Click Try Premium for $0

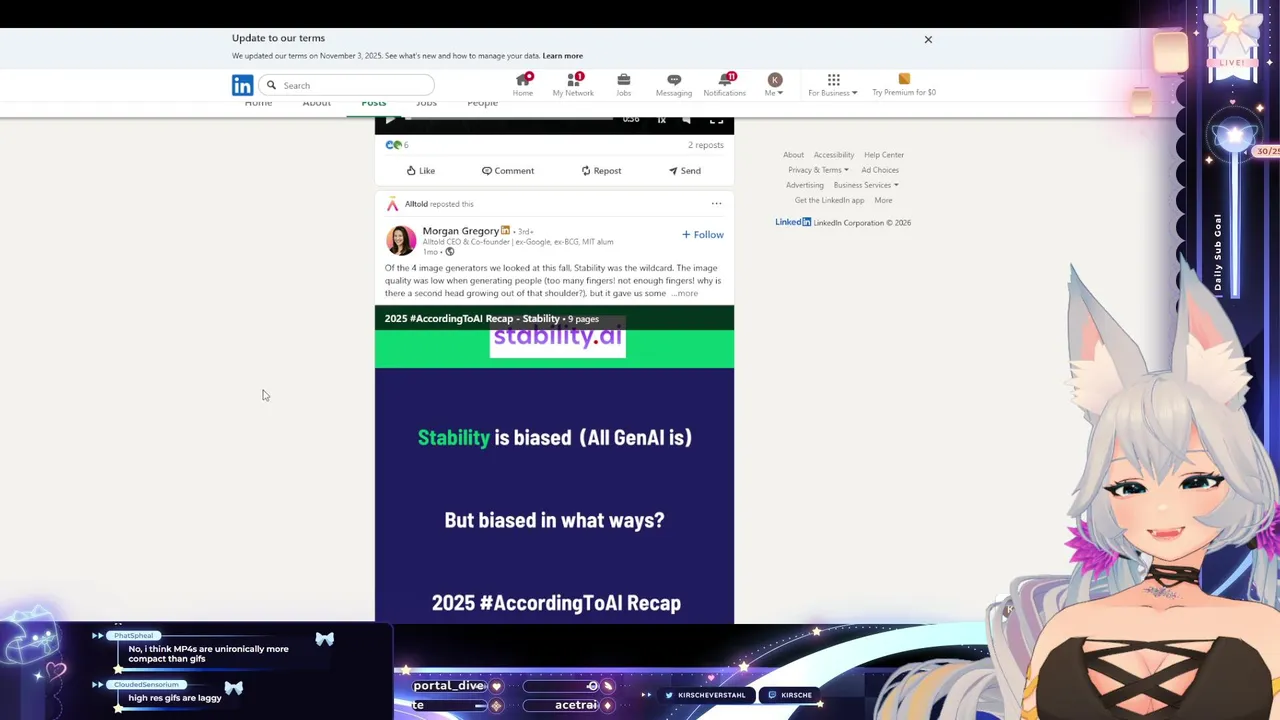coord(904,85)
